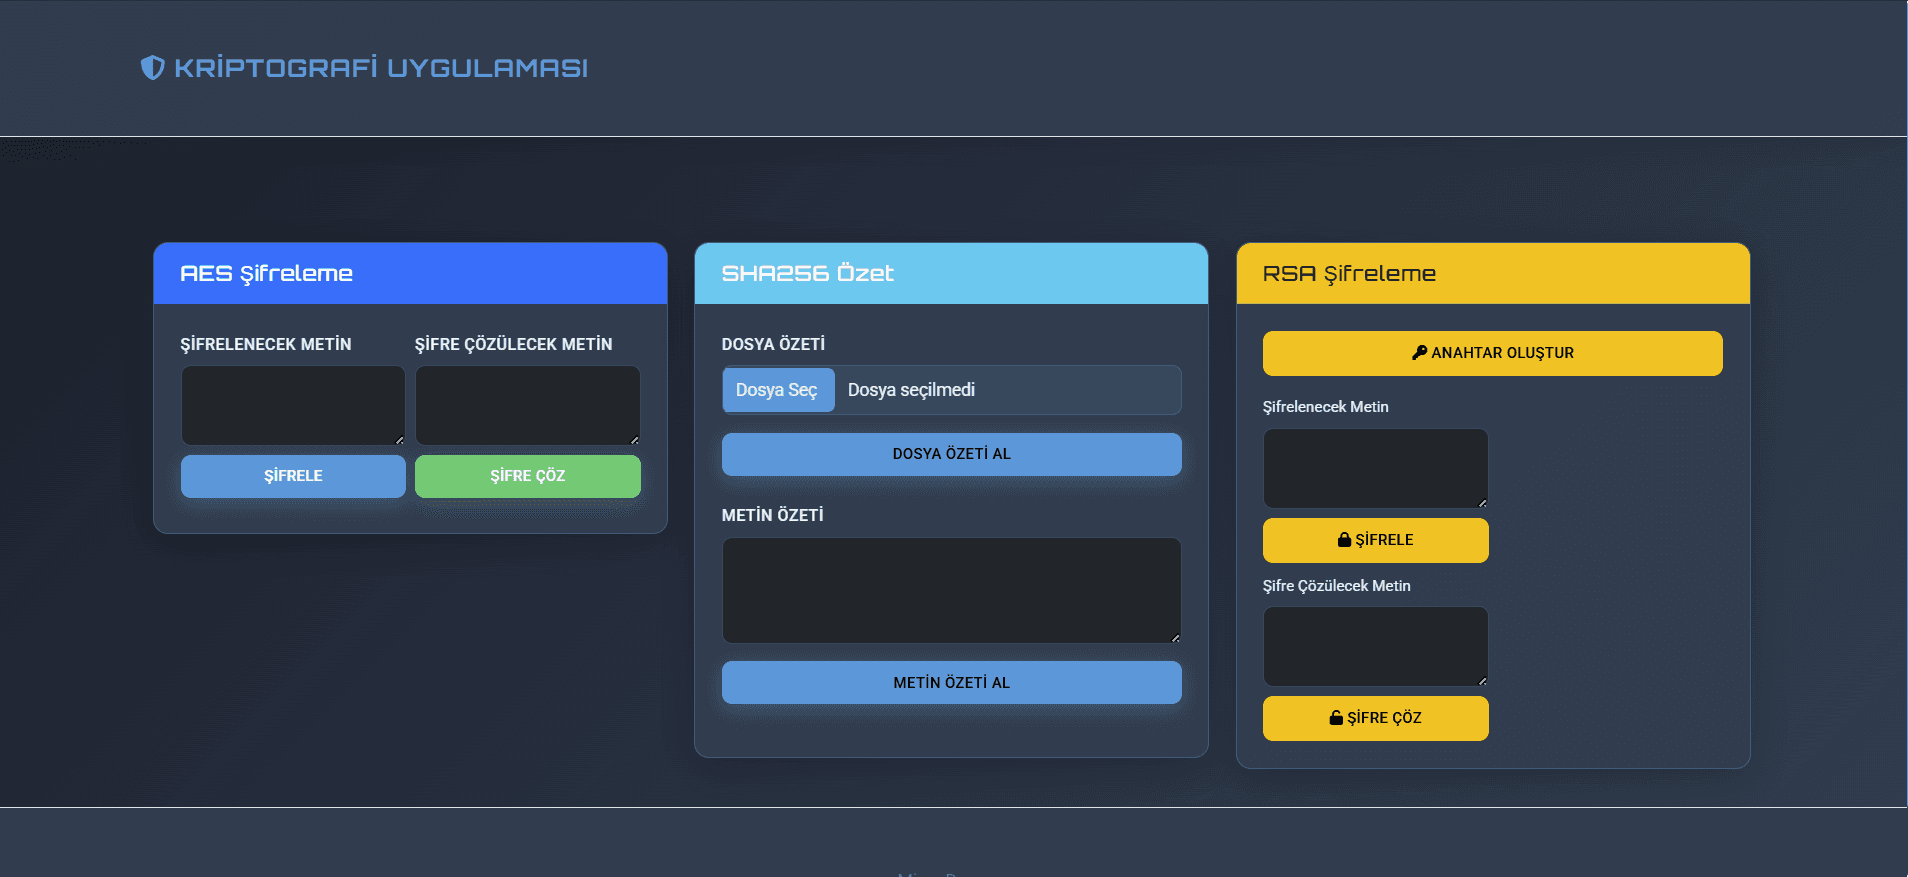The width and height of the screenshot is (1908, 877).
Task: Click the 'Dosya seçilmedi' file field text
Action: 911,390
